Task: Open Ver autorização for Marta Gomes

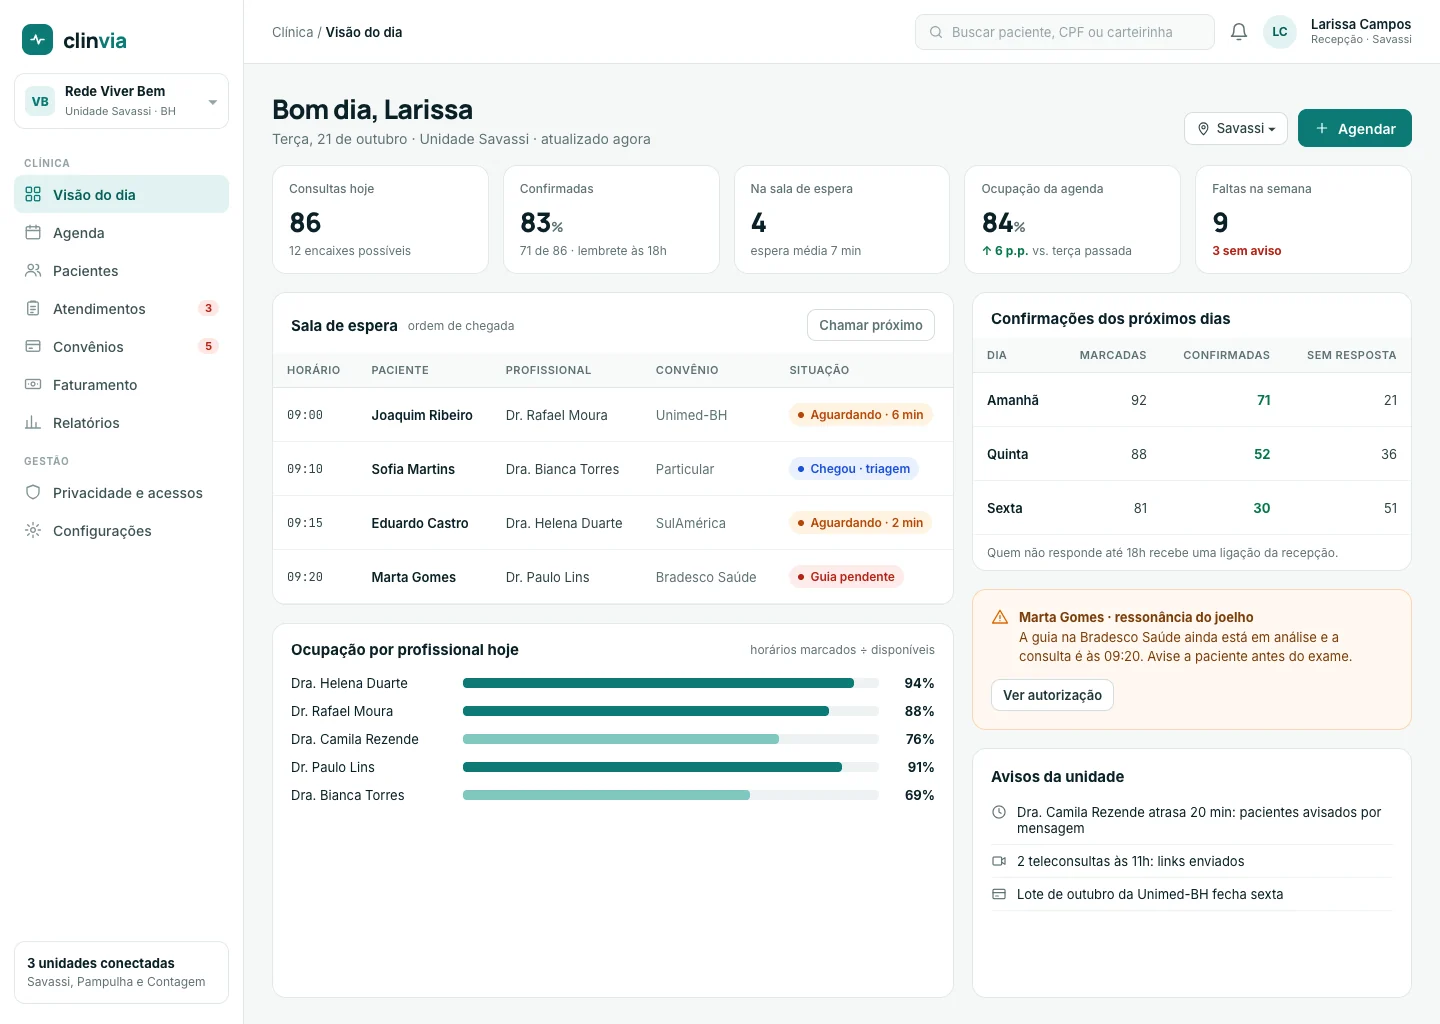Action: 1052,695
